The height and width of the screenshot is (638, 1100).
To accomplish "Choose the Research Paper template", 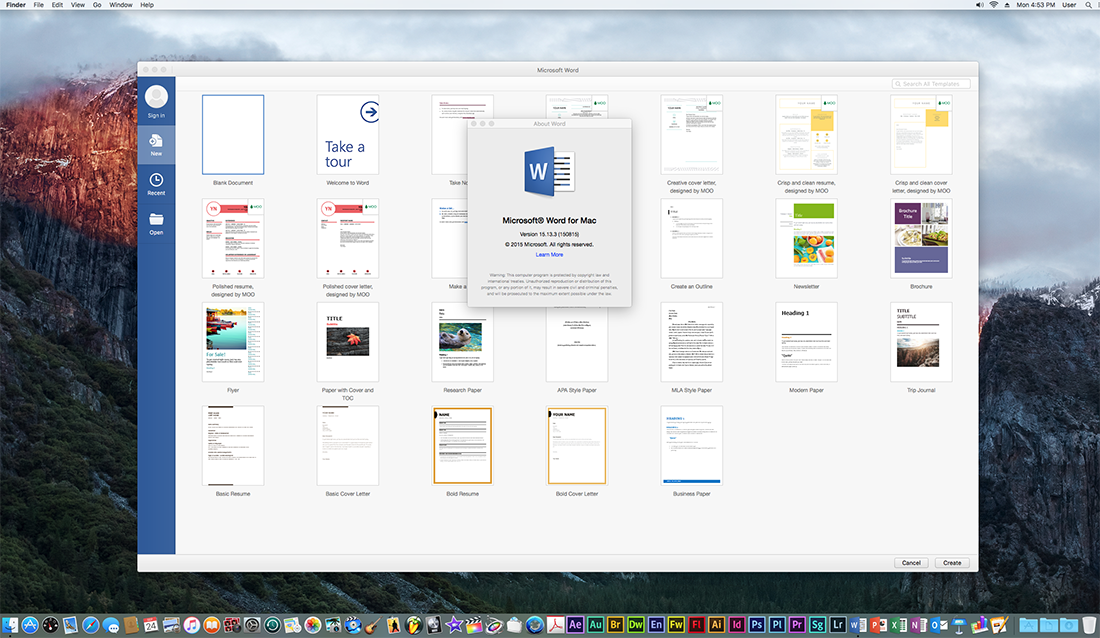I will [462, 343].
